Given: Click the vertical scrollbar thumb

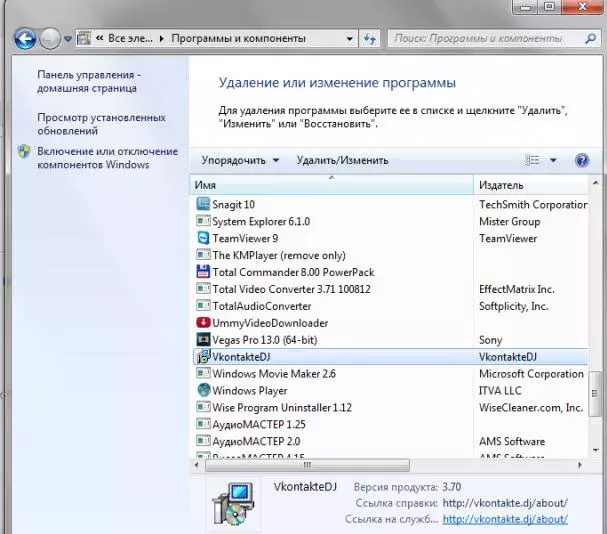Looking at the screenshot, I should (x=595, y=393).
